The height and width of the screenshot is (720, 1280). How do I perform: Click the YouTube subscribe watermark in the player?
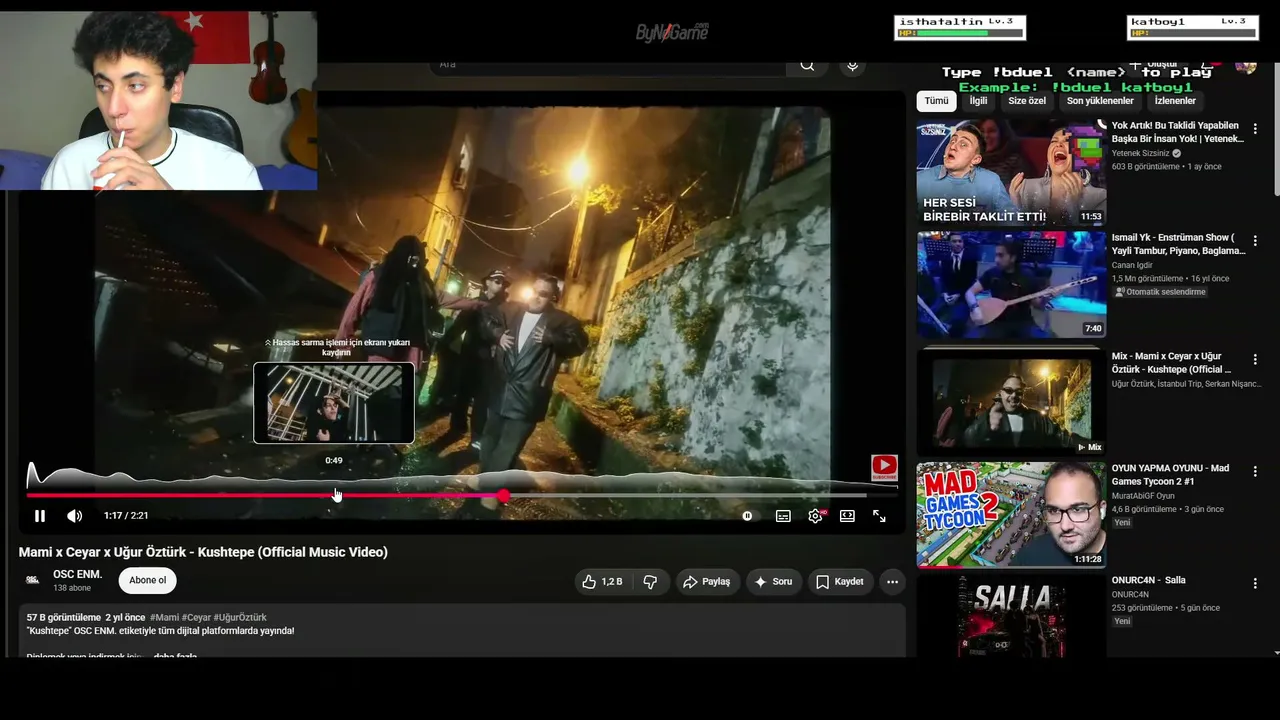pos(884,468)
